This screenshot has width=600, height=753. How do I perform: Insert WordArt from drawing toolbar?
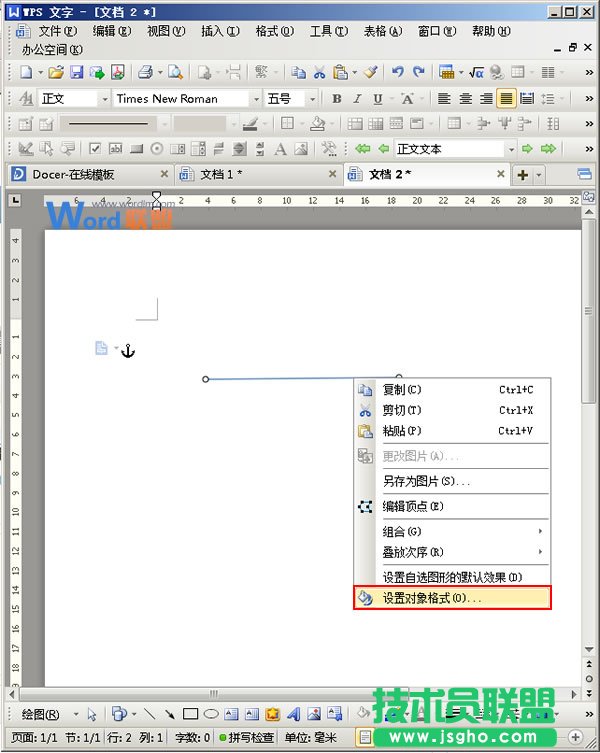pos(293,714)
